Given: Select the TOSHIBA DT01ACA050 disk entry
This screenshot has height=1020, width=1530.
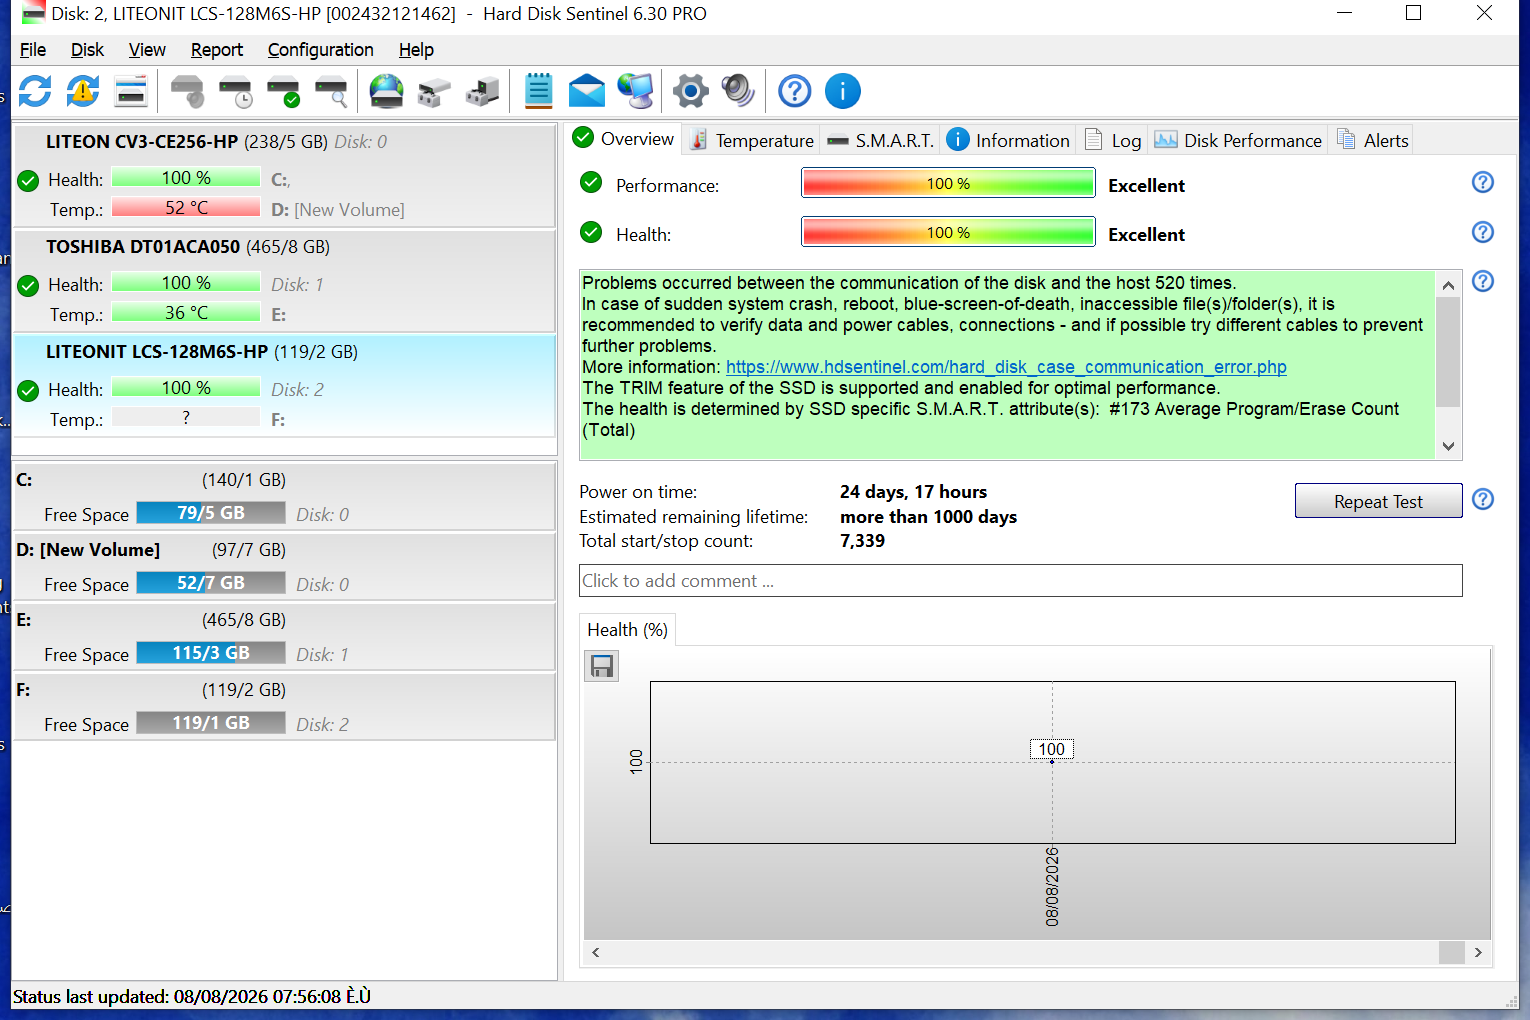Looking at the screenshot, I should click(x=285, y=281).
